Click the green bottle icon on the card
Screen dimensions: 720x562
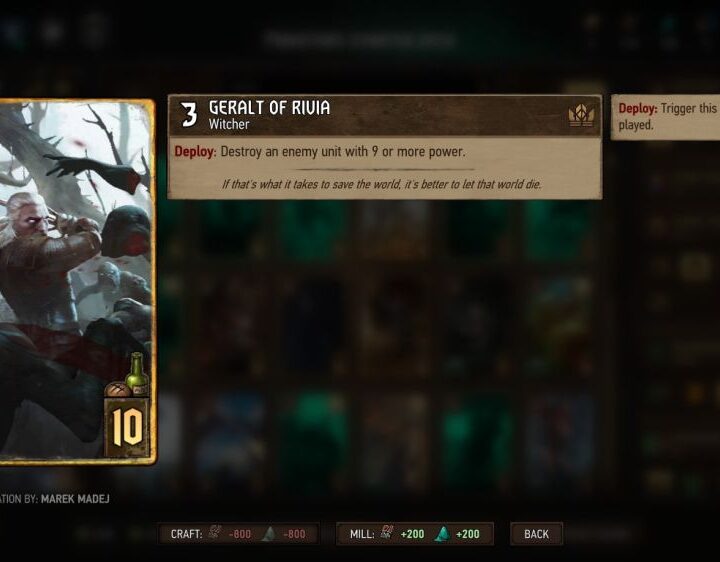137,373
